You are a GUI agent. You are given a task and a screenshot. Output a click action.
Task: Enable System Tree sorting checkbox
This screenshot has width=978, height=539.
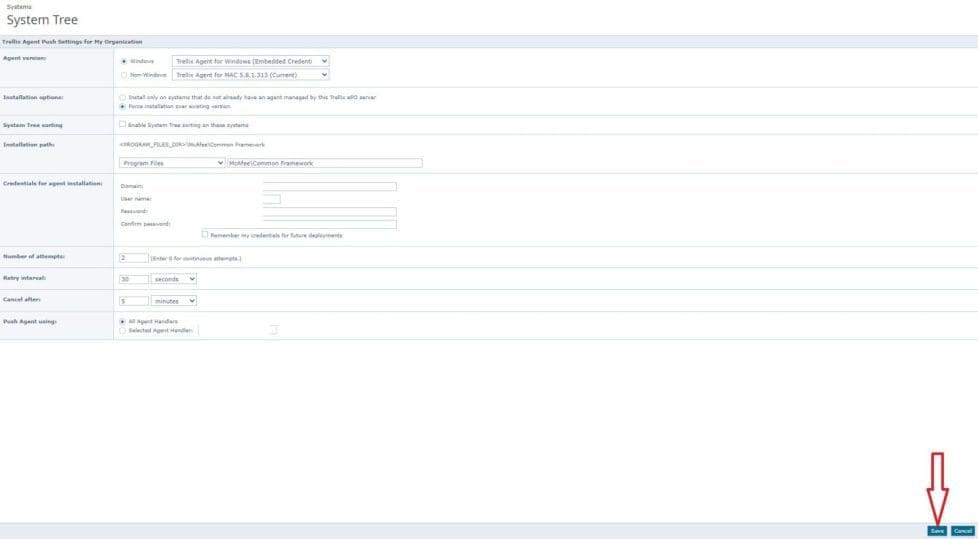(123, 124)
